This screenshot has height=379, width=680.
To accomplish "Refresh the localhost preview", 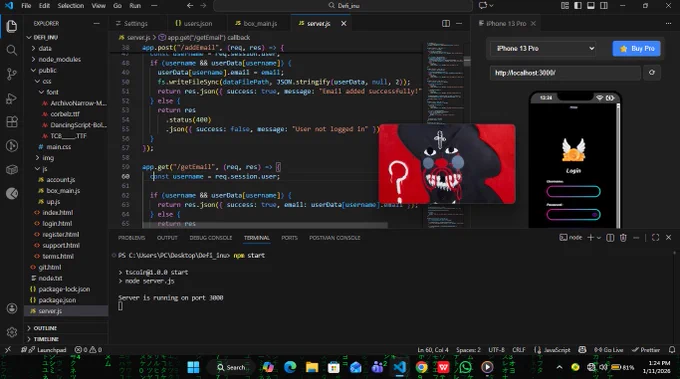I will [652, 72].
